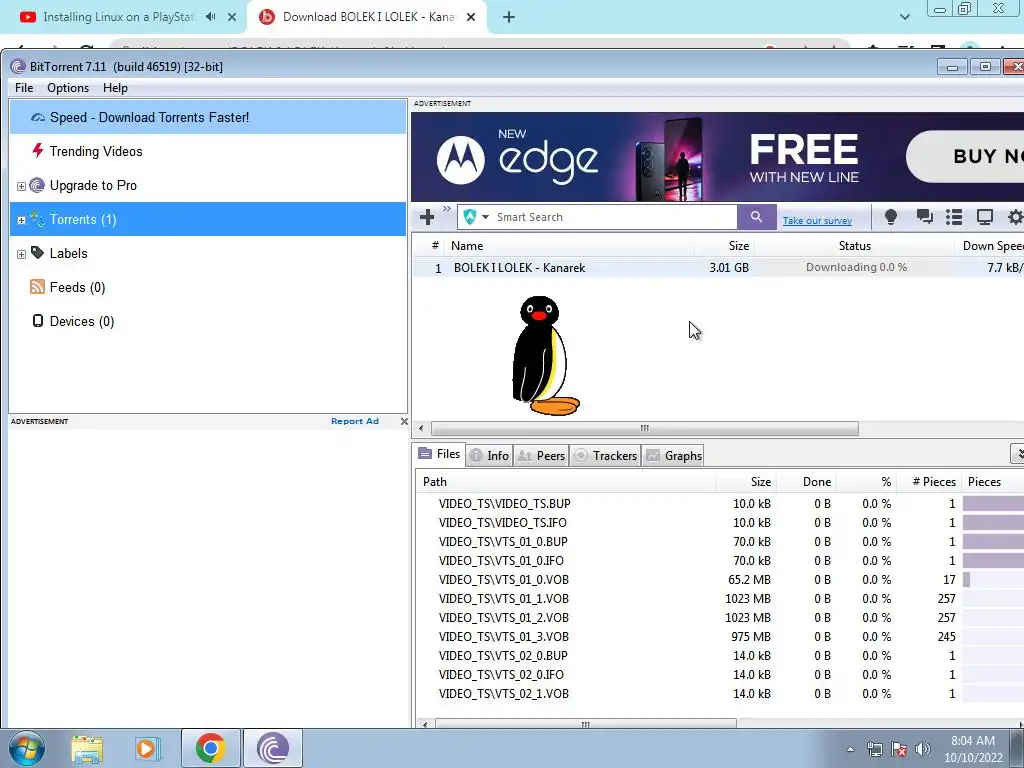Click the remote monitor icon in toolbar
Viewport: 1024px width, 768px height.
[x=984, y=217]
